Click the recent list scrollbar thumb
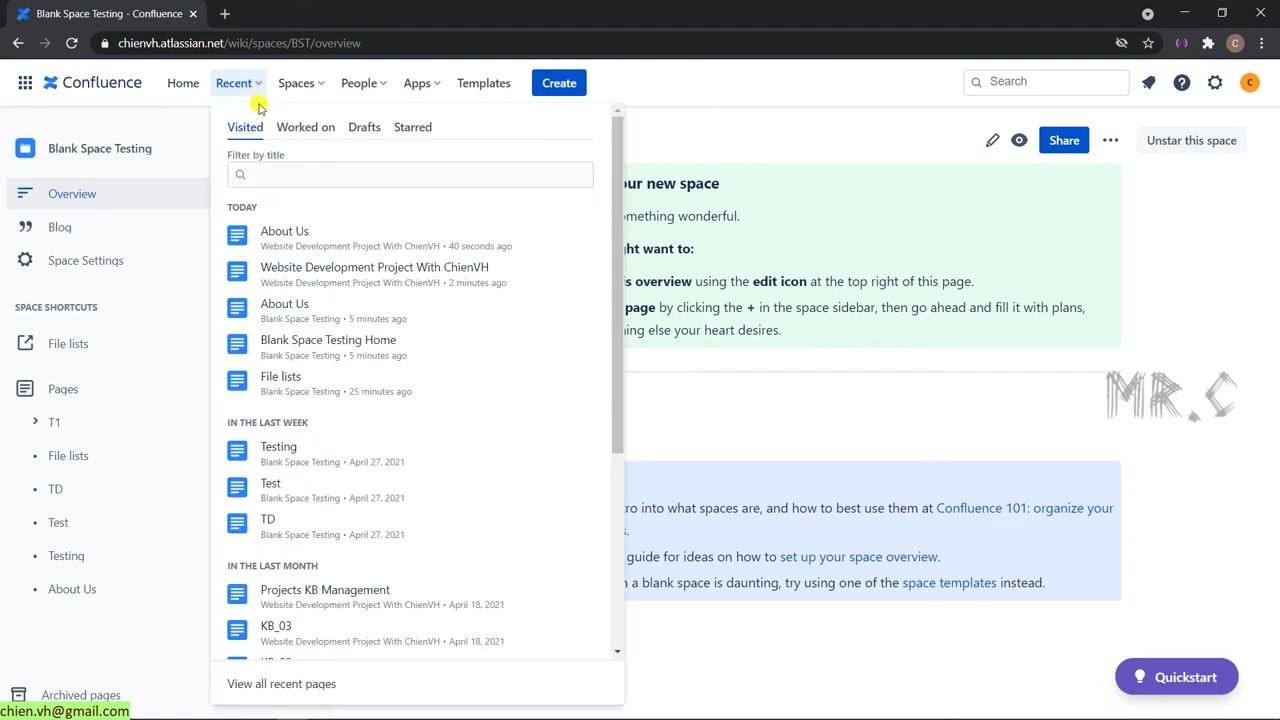 click(617, 285)
